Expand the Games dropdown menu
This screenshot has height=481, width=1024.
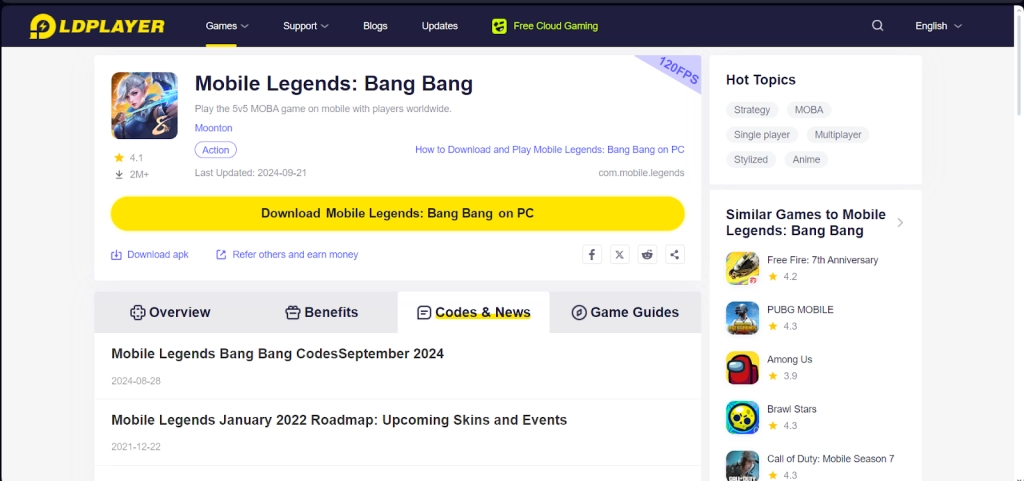point(227,26)
